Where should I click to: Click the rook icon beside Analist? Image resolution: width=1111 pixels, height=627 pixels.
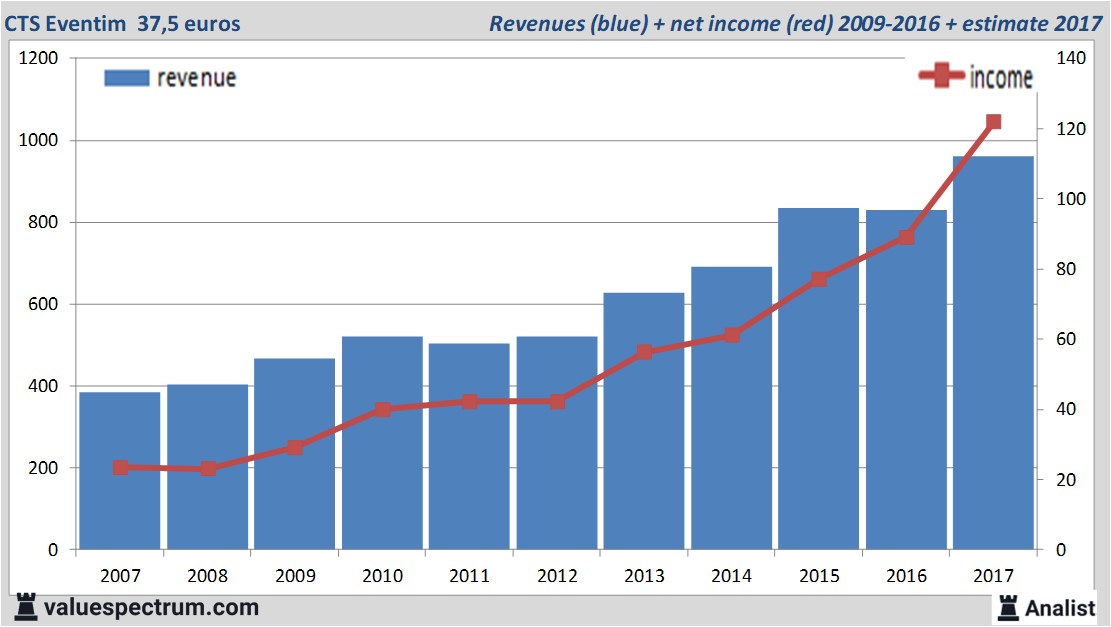[x=1008, y=608]
